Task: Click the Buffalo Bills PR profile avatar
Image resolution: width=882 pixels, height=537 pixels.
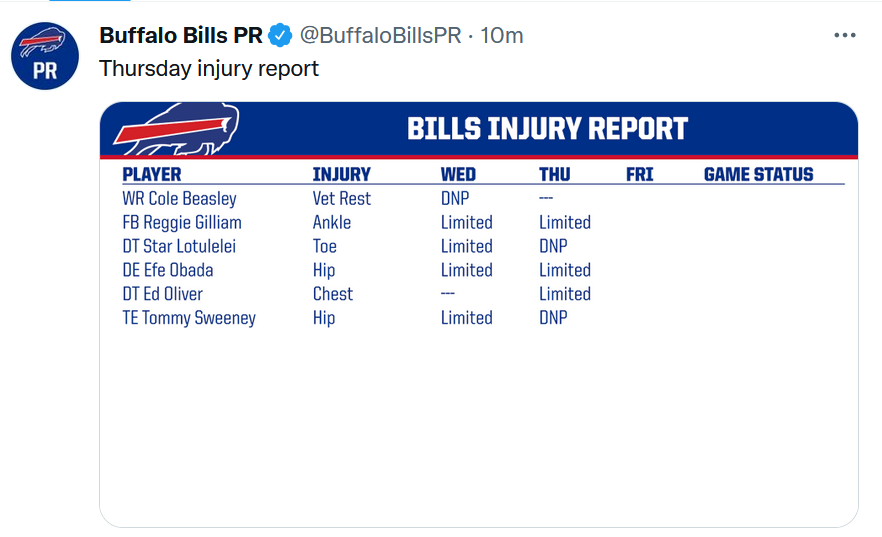Action: (x=45, y=56)
